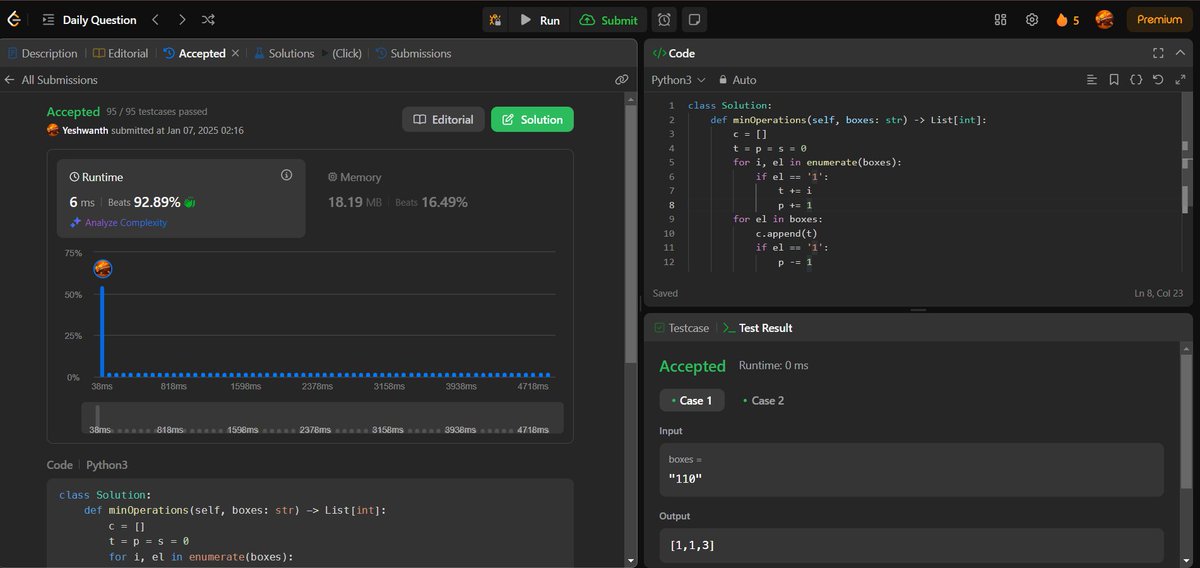This screenshot has height=568, width=1200.
Task: Click the curly braces snippet icon
Action: pos(1136,79)
